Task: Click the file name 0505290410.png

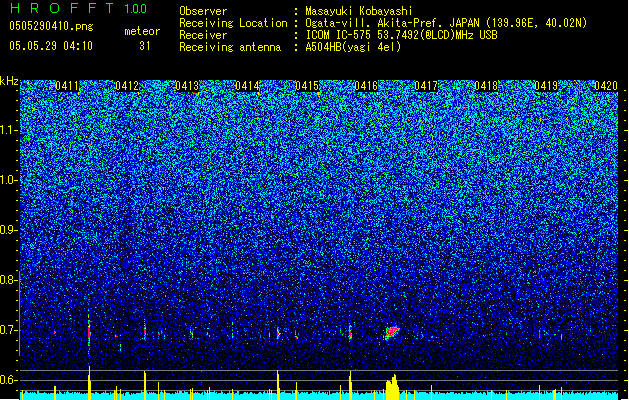Action: (51, 26)
